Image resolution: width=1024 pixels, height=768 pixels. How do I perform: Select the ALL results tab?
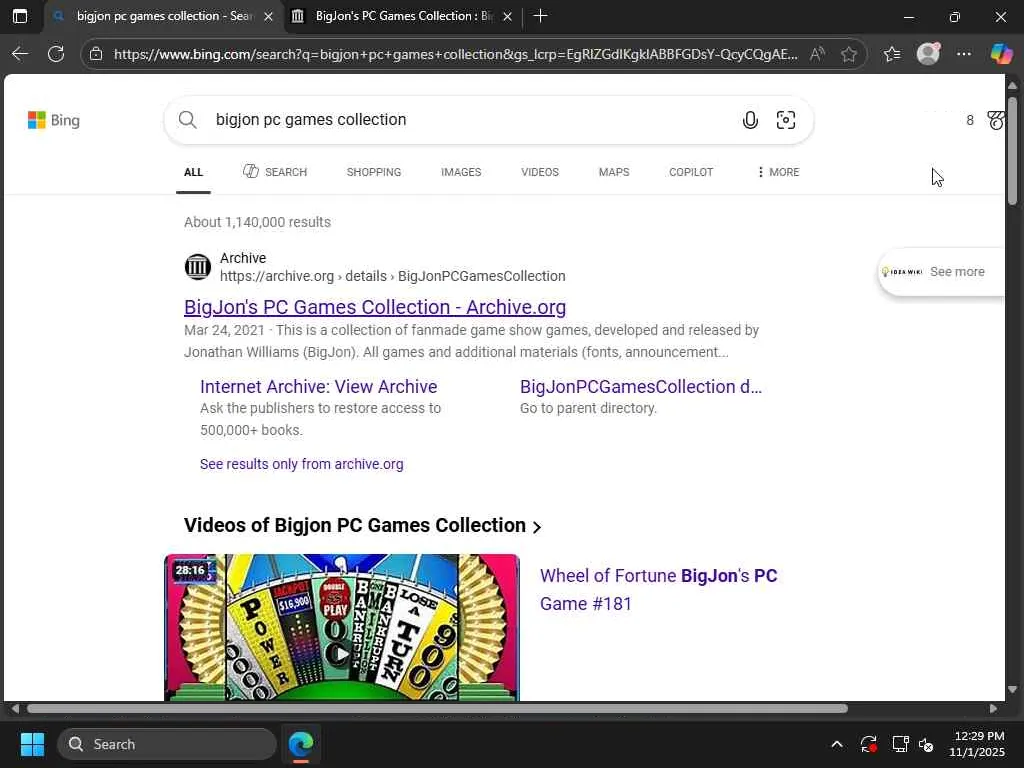(x=193, y=172)
